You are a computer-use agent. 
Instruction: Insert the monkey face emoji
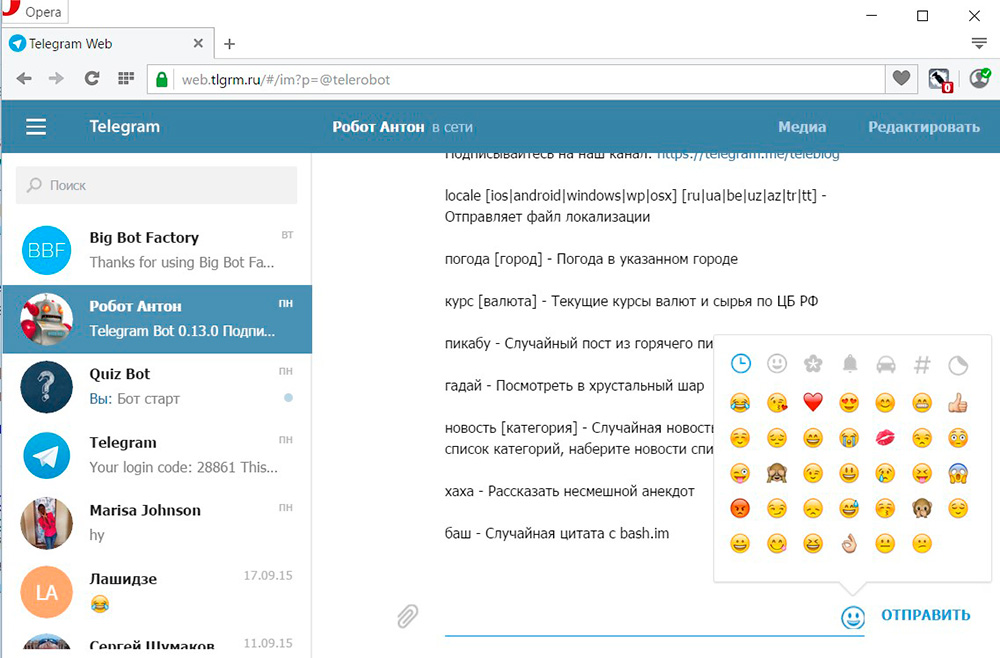[922, 508]
